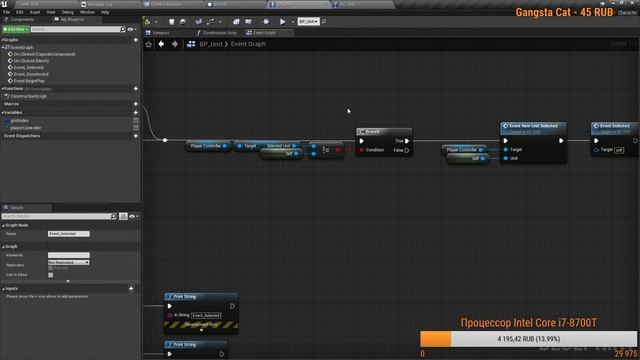The image size is (640, 360).
Task: Collapse the Graph Node details section
Action: (3, 225)
